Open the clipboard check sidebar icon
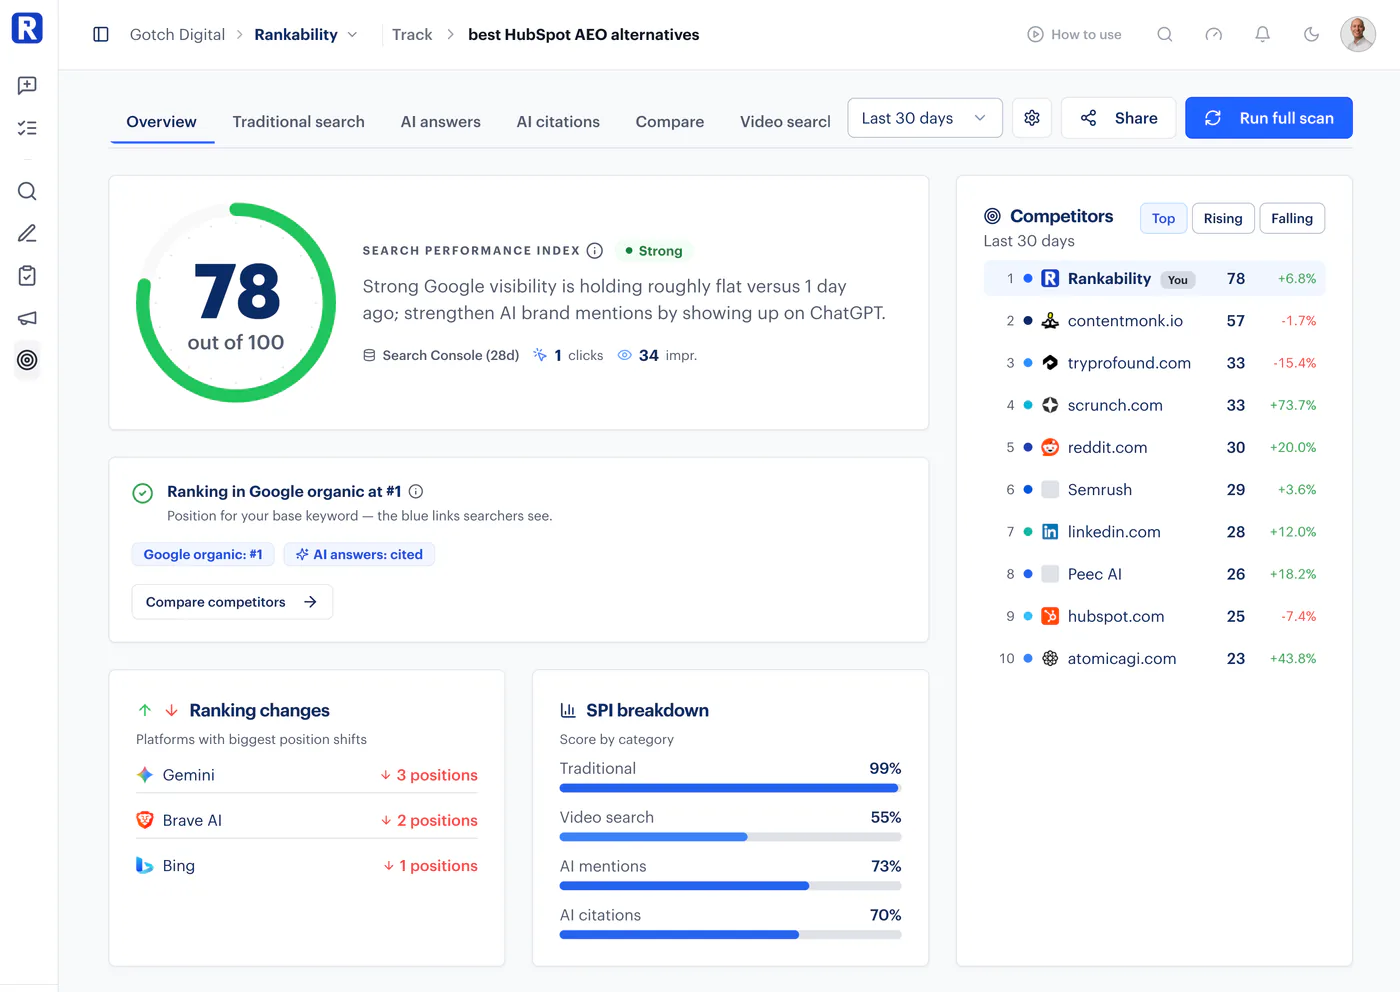This screenshot has width=1400, height=992. click(x=27, y=275)
